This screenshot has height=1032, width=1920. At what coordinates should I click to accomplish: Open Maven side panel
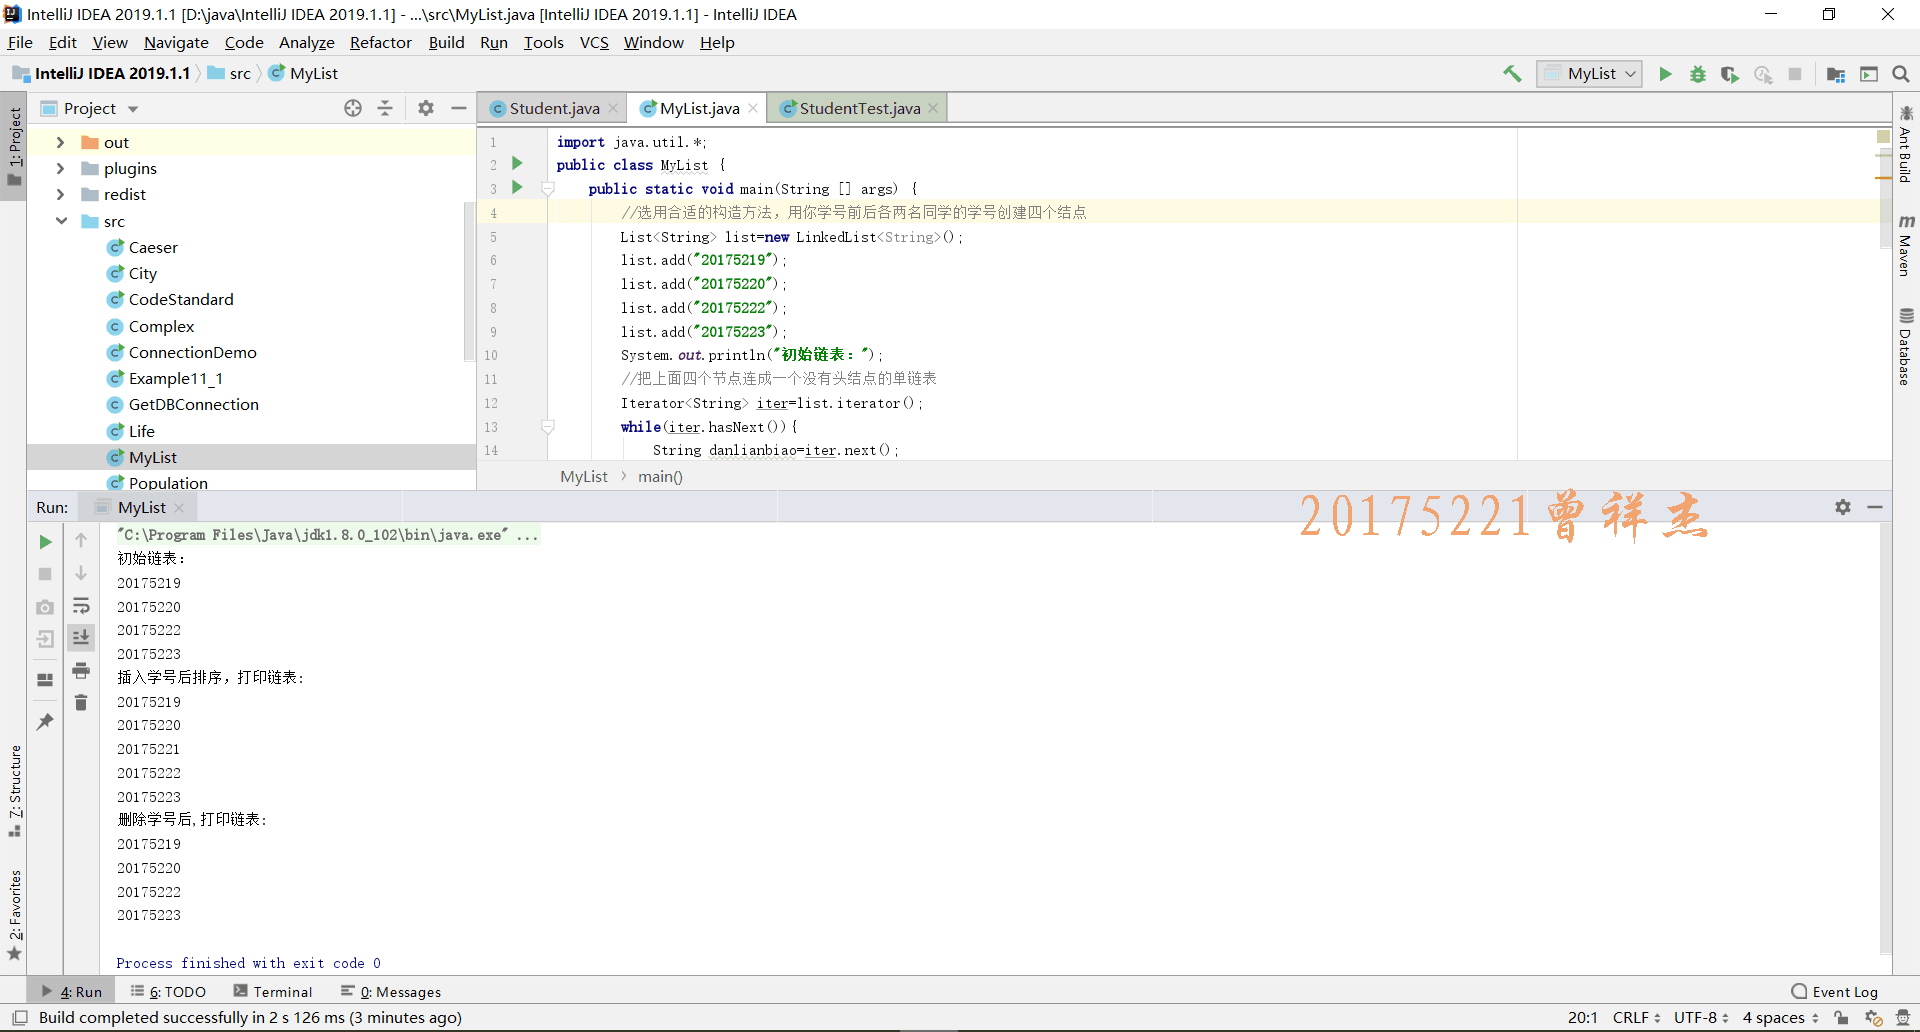point(1906,246)
